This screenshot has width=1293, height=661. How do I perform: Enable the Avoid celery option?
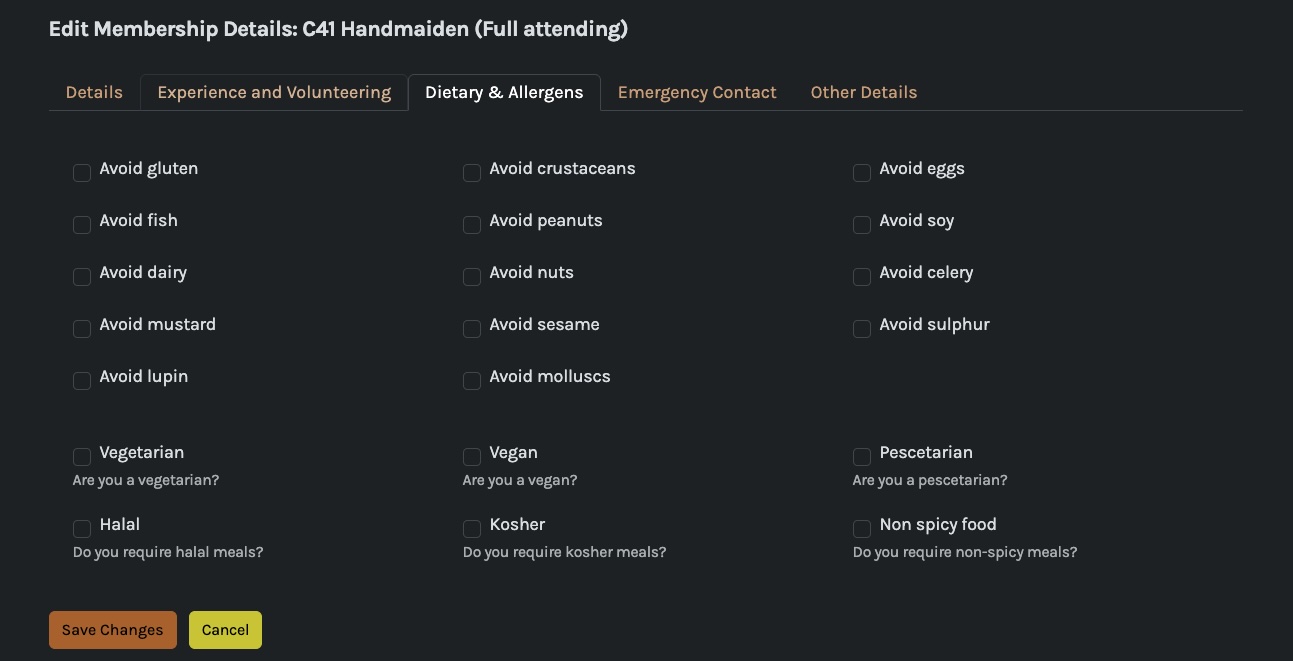(862, 277)
